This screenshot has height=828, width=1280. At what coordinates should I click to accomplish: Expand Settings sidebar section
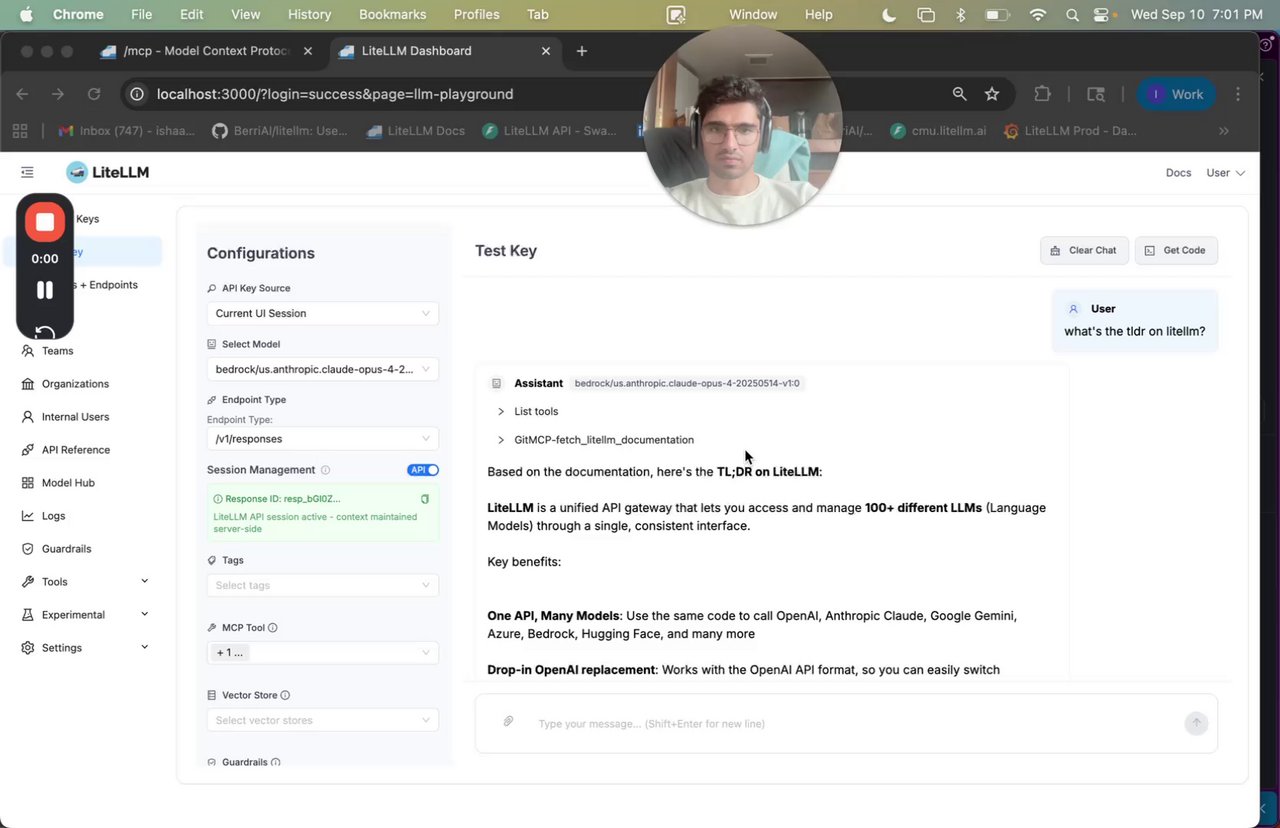pos(85,648)
